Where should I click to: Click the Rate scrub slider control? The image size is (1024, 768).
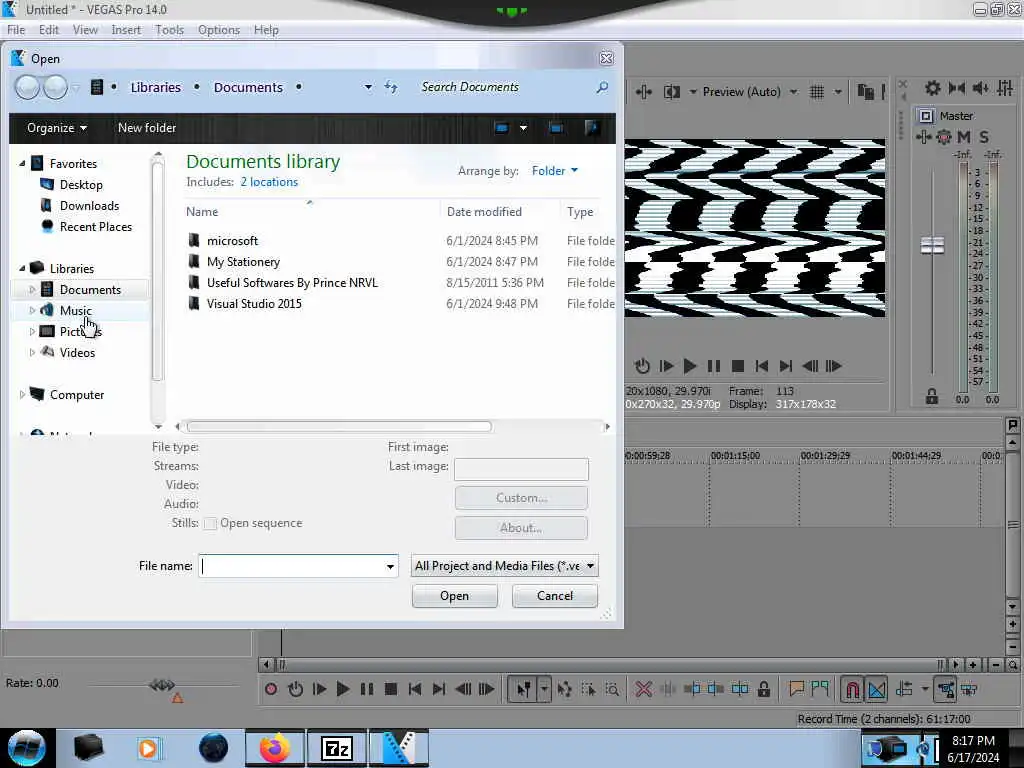[162, 684]
